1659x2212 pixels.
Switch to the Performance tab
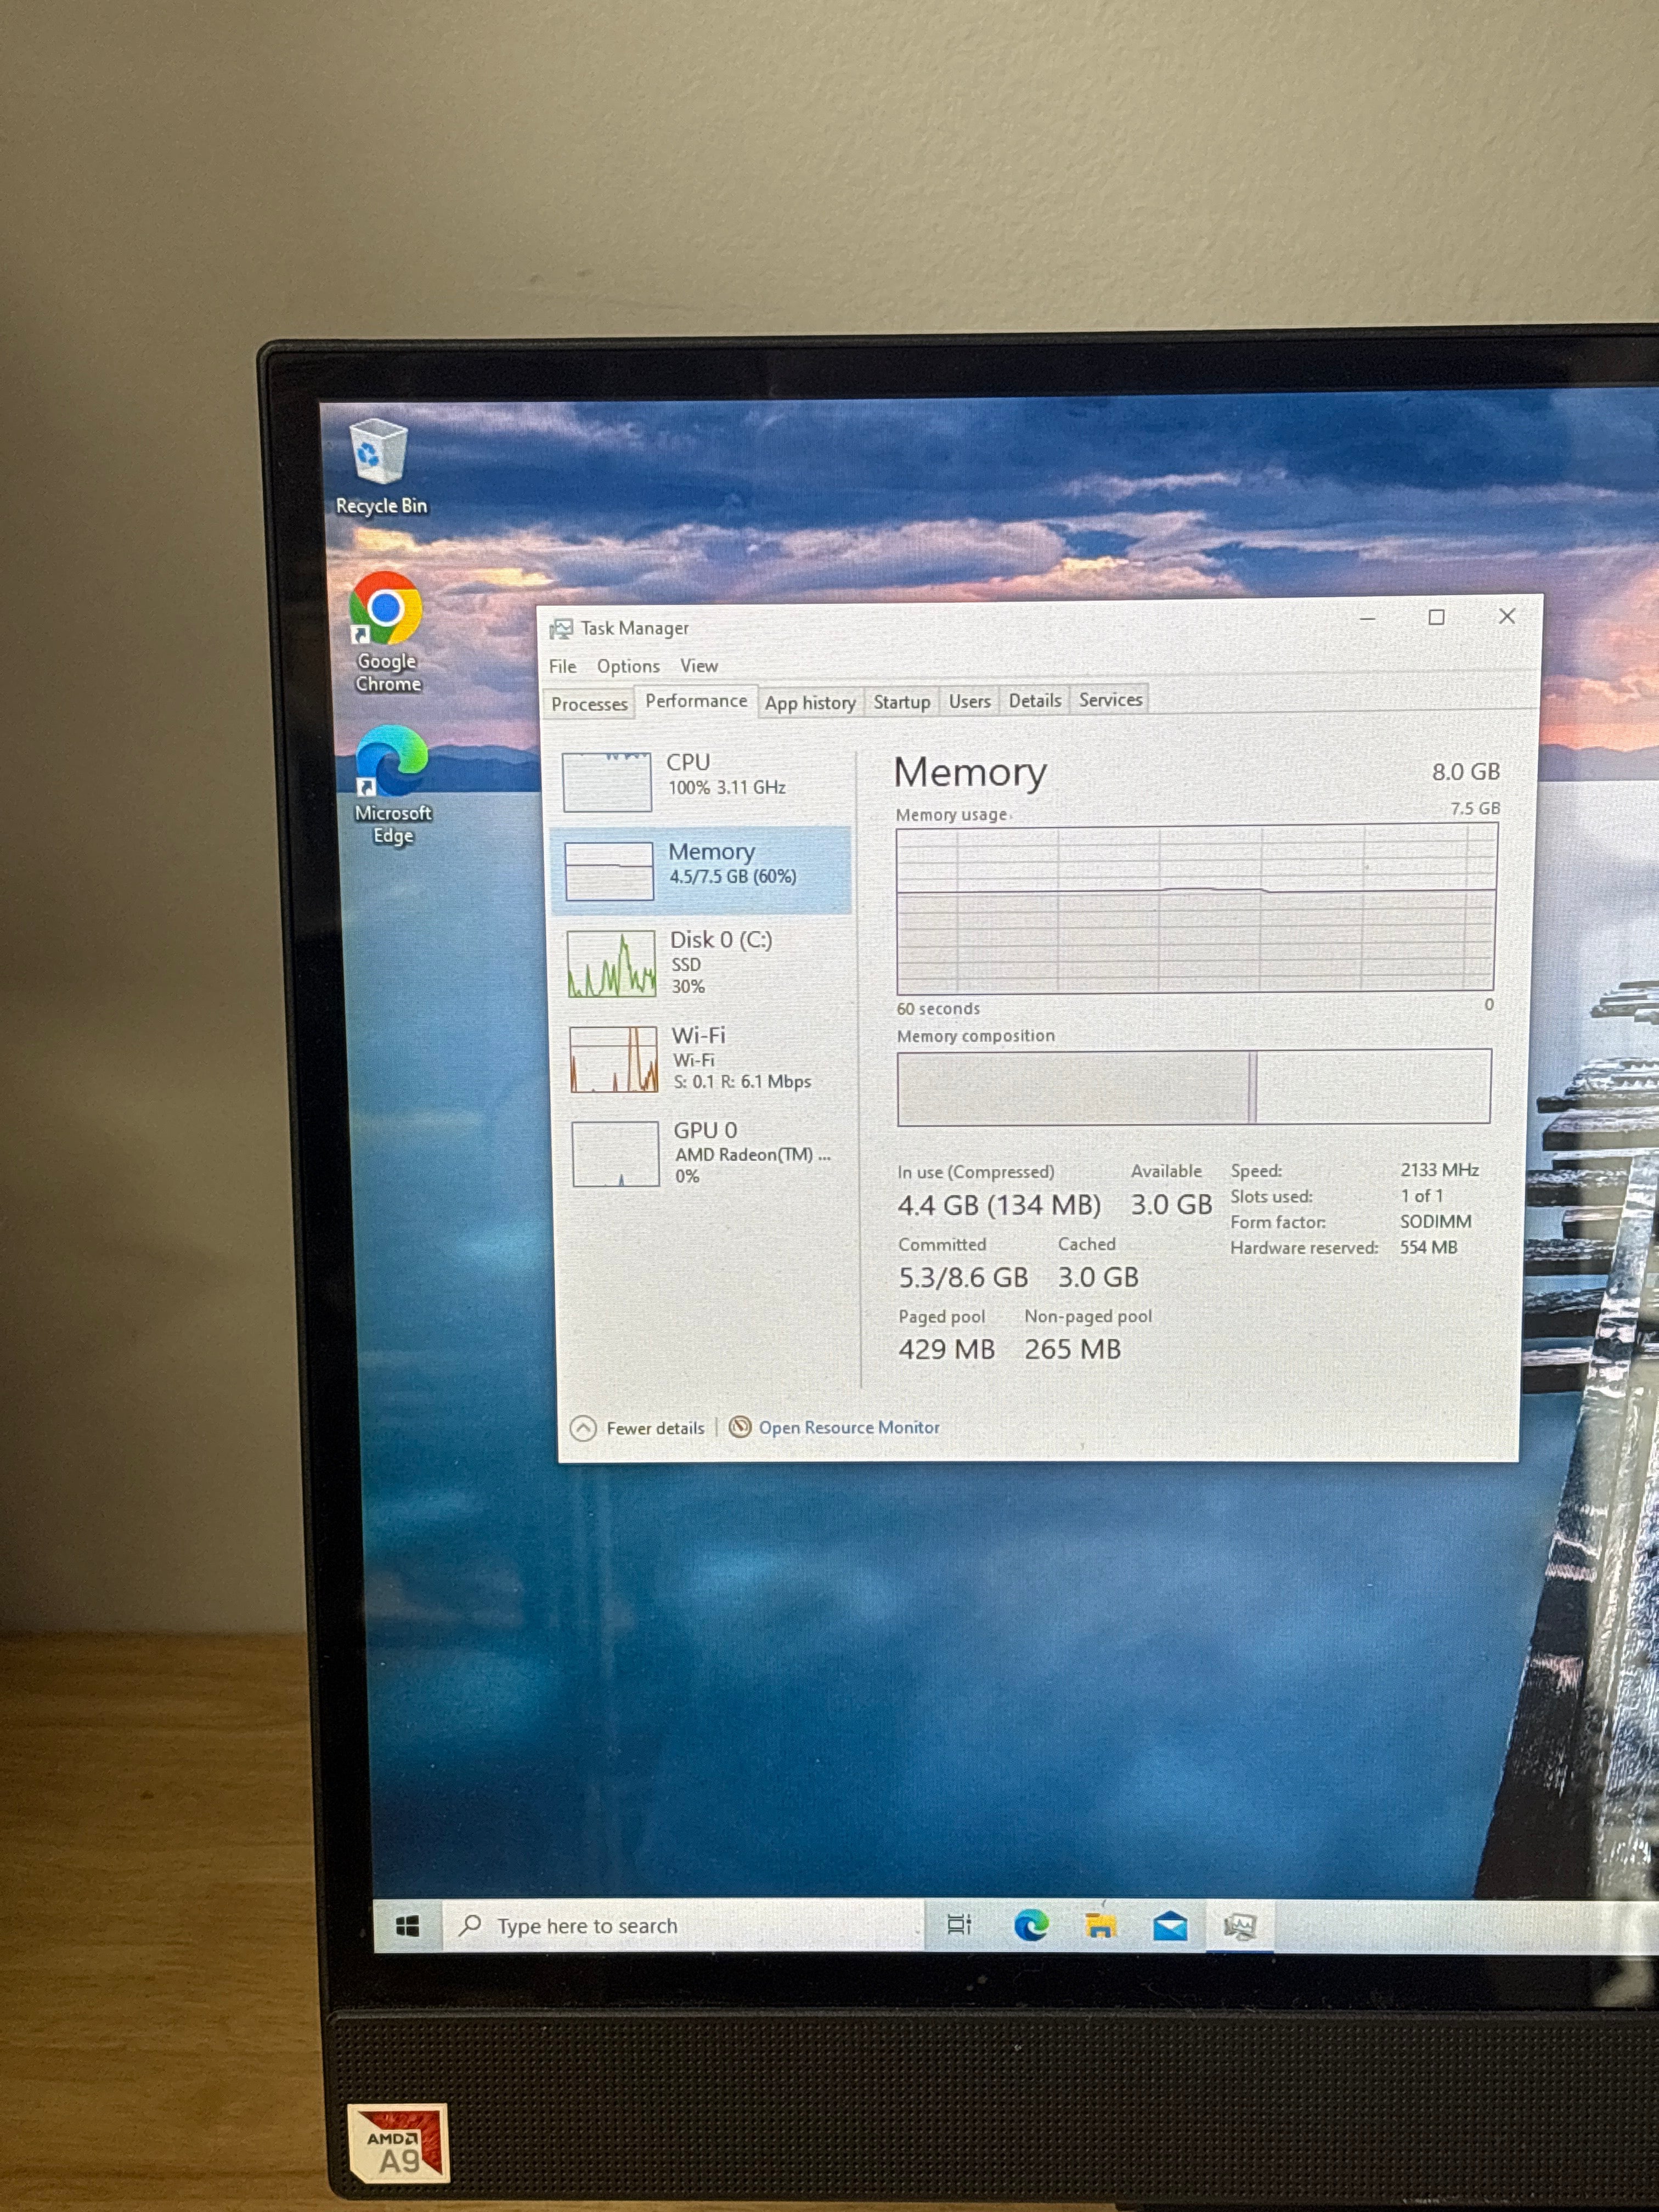[696, 701]
